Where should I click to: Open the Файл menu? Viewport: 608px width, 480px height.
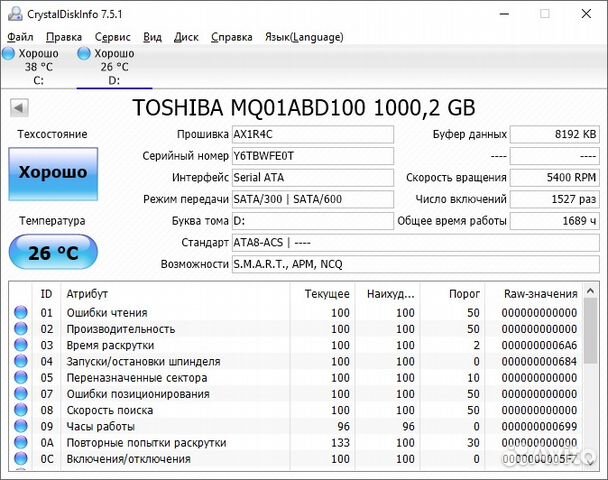20,37
